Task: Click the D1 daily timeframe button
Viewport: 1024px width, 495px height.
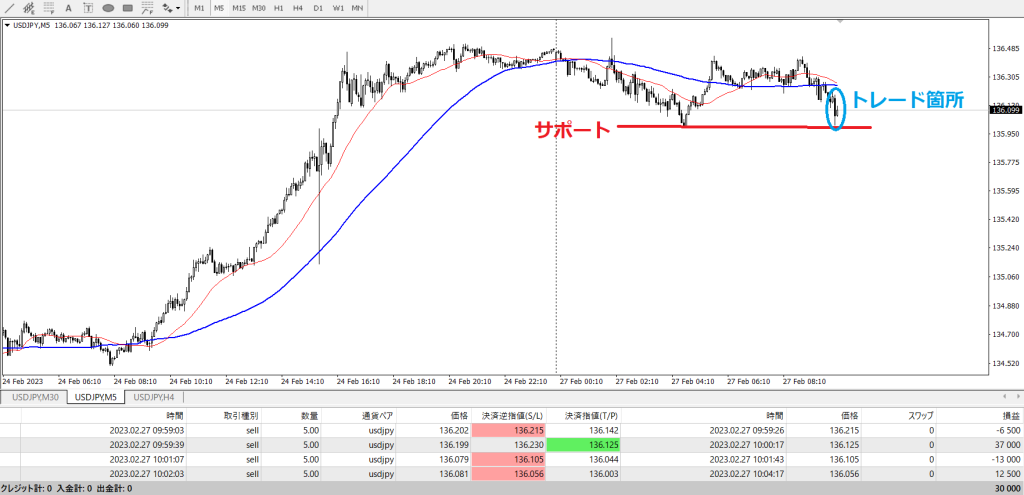Action: tap(318, 8)
